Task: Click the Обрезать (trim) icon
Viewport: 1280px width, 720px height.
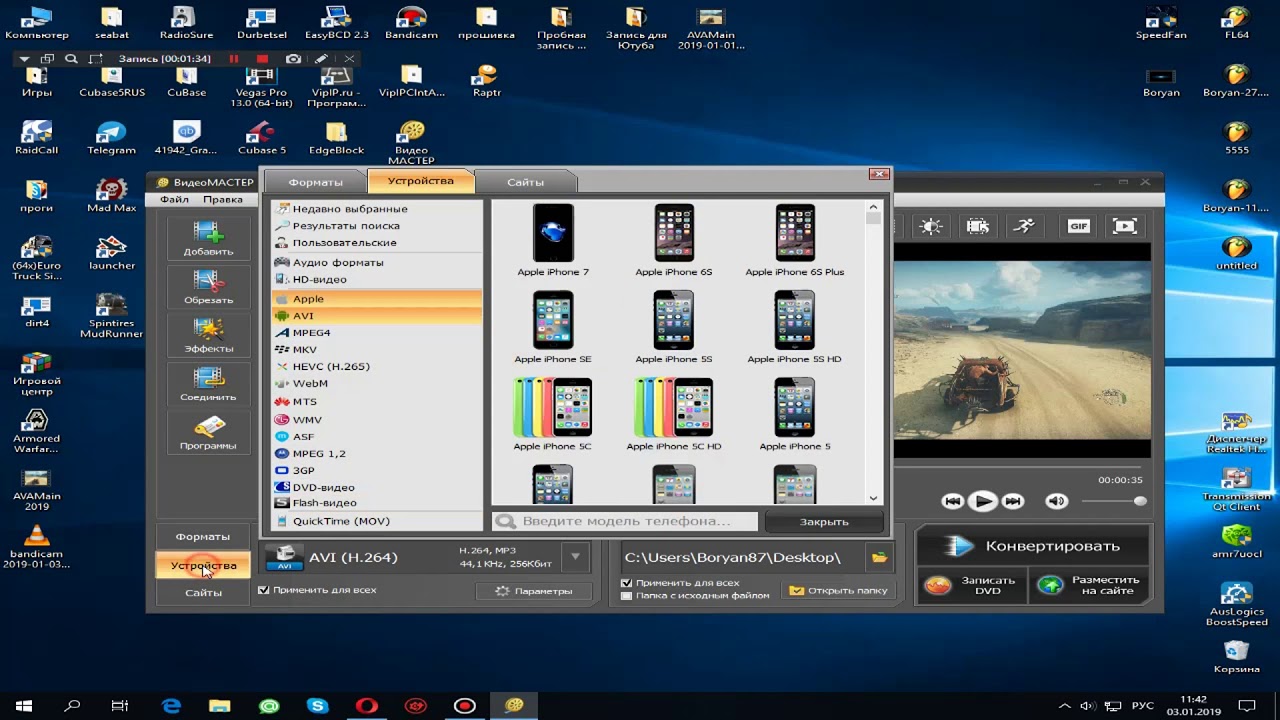Action: click(x=208, y=288)
